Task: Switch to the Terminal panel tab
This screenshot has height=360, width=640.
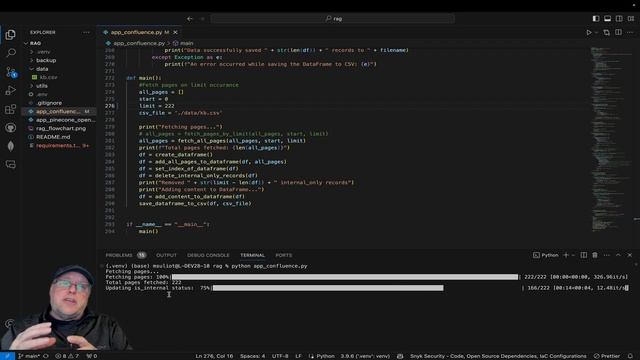Action: point(252,255)
